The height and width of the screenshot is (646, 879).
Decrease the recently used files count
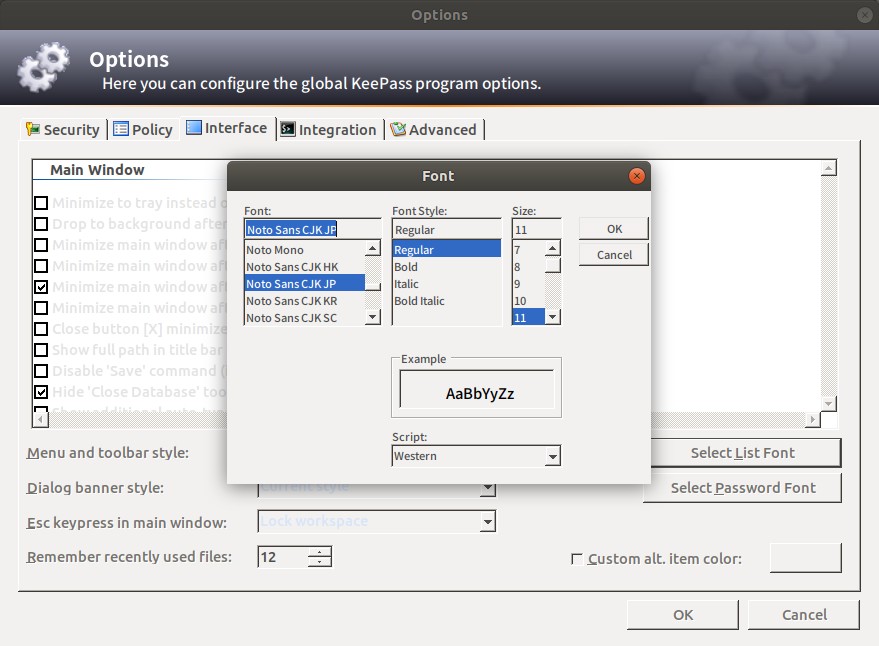320,562
